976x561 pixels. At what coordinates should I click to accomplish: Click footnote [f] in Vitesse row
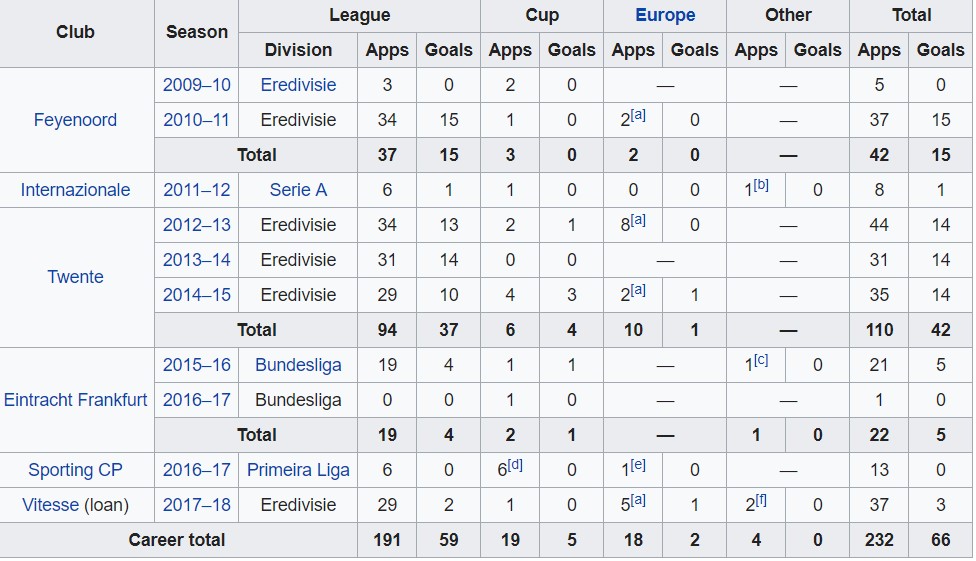click(761, 500)
